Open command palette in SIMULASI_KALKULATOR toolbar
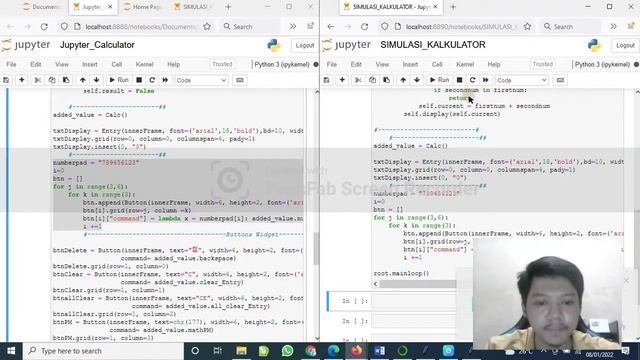The width and height of the screenshot is (640, 360). (560, 80)
